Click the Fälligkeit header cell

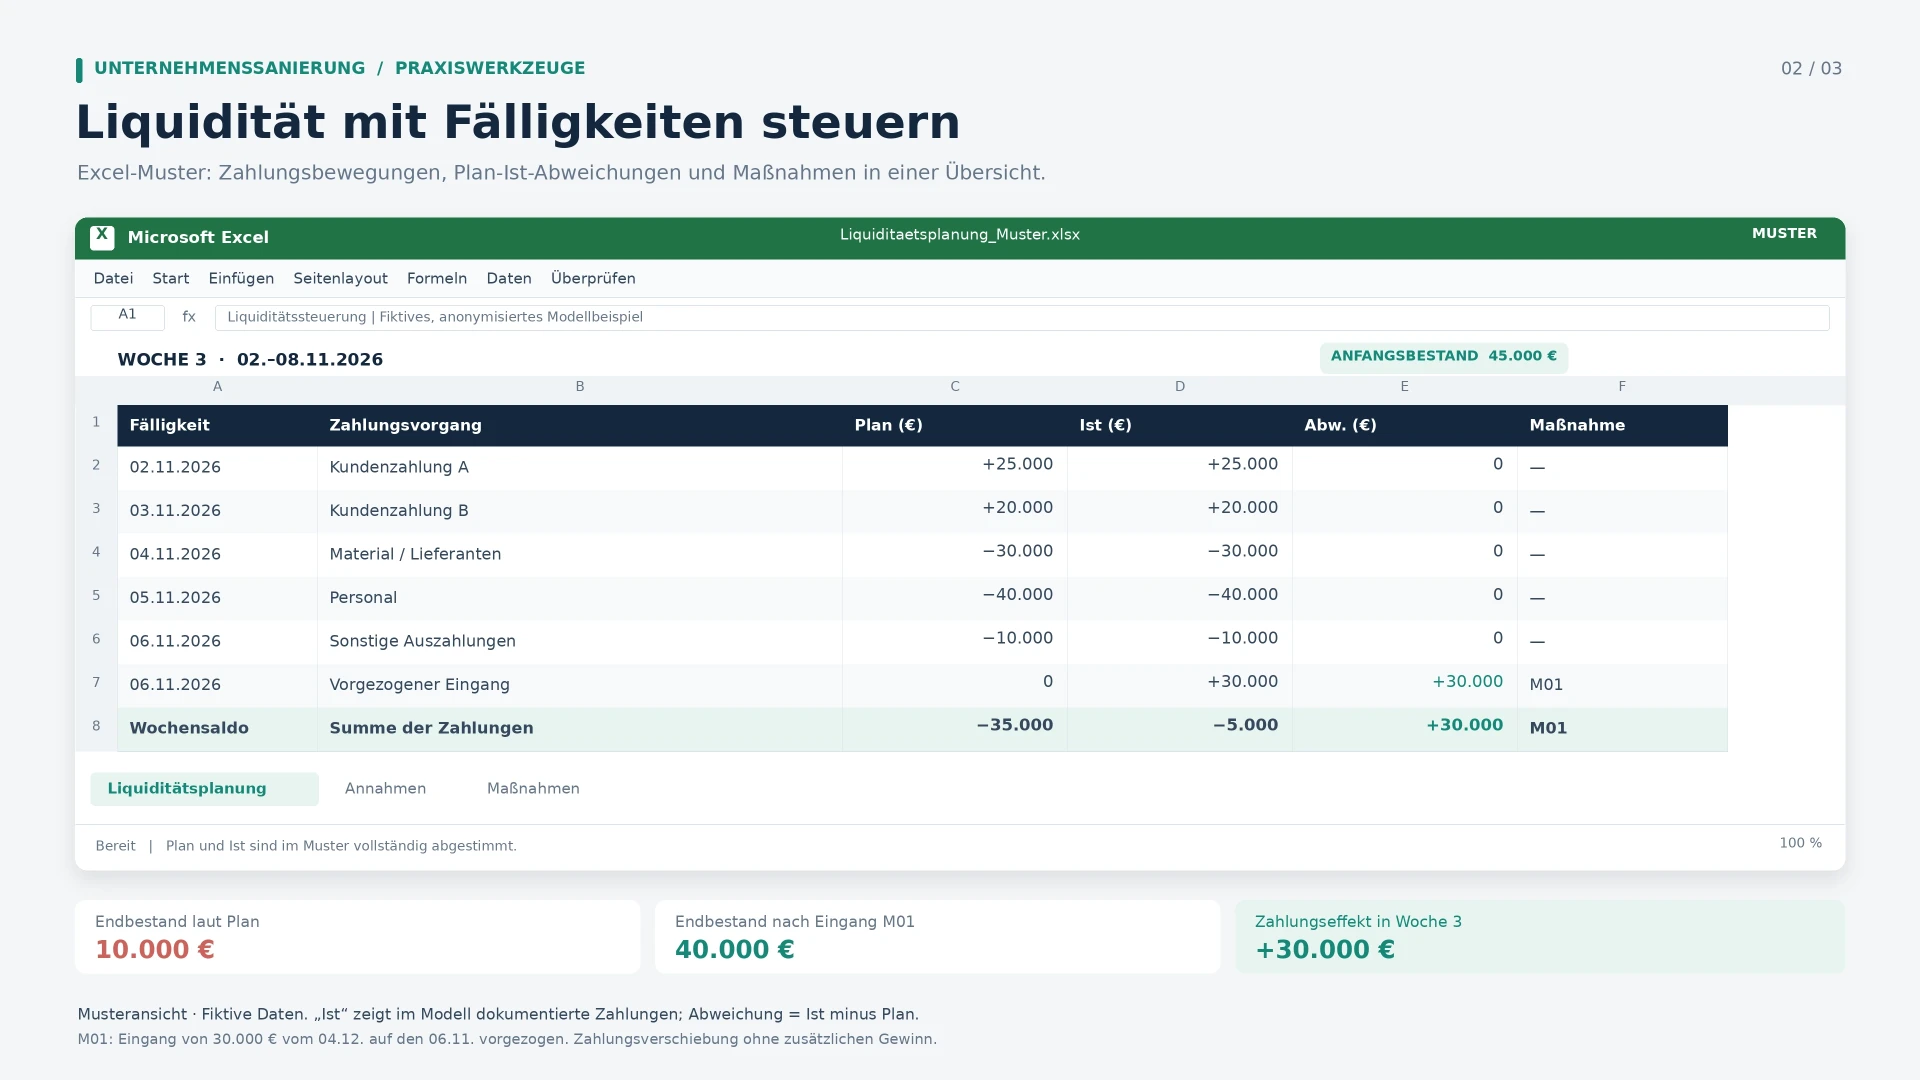217,425
